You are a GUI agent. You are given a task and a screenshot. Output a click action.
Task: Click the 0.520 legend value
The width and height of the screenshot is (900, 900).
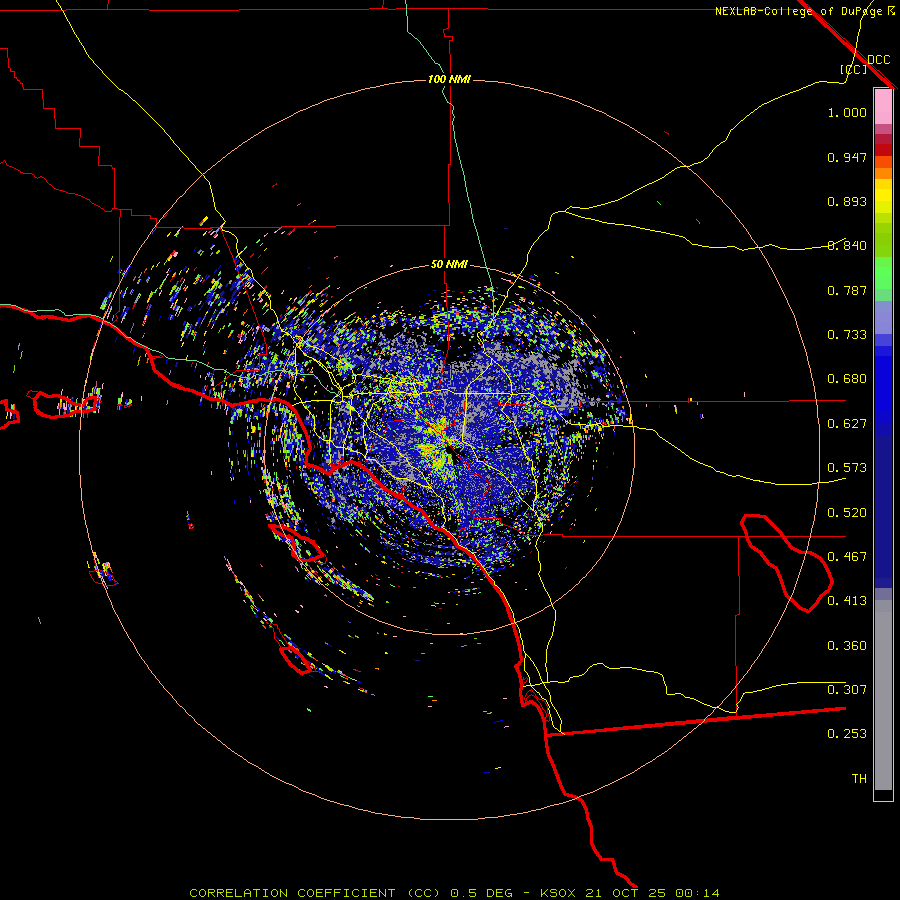[847, 513]
